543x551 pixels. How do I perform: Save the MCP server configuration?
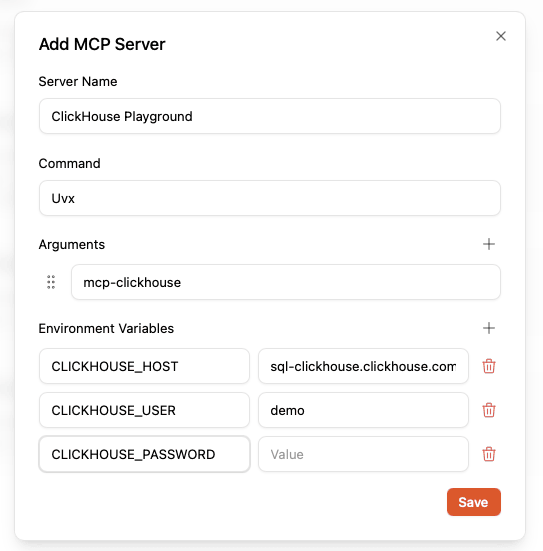tap(473, 502)
